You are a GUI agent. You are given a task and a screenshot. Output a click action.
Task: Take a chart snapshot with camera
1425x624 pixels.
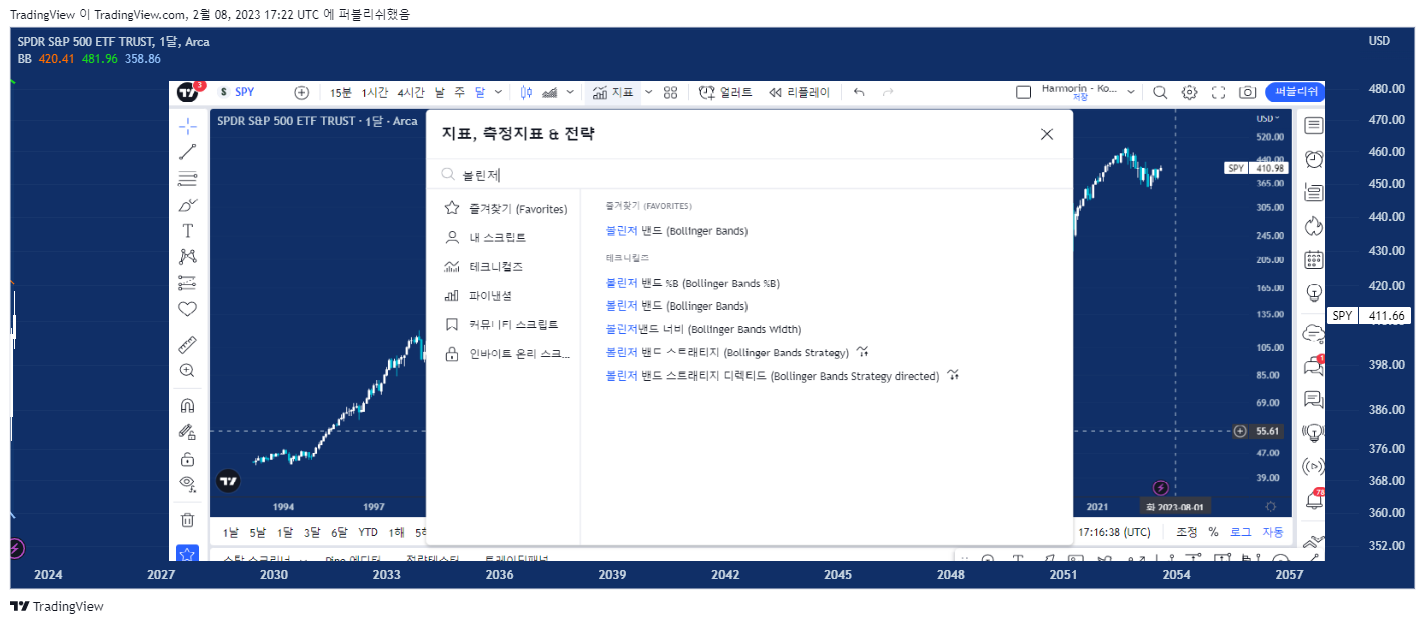[x=1247, y=92]
